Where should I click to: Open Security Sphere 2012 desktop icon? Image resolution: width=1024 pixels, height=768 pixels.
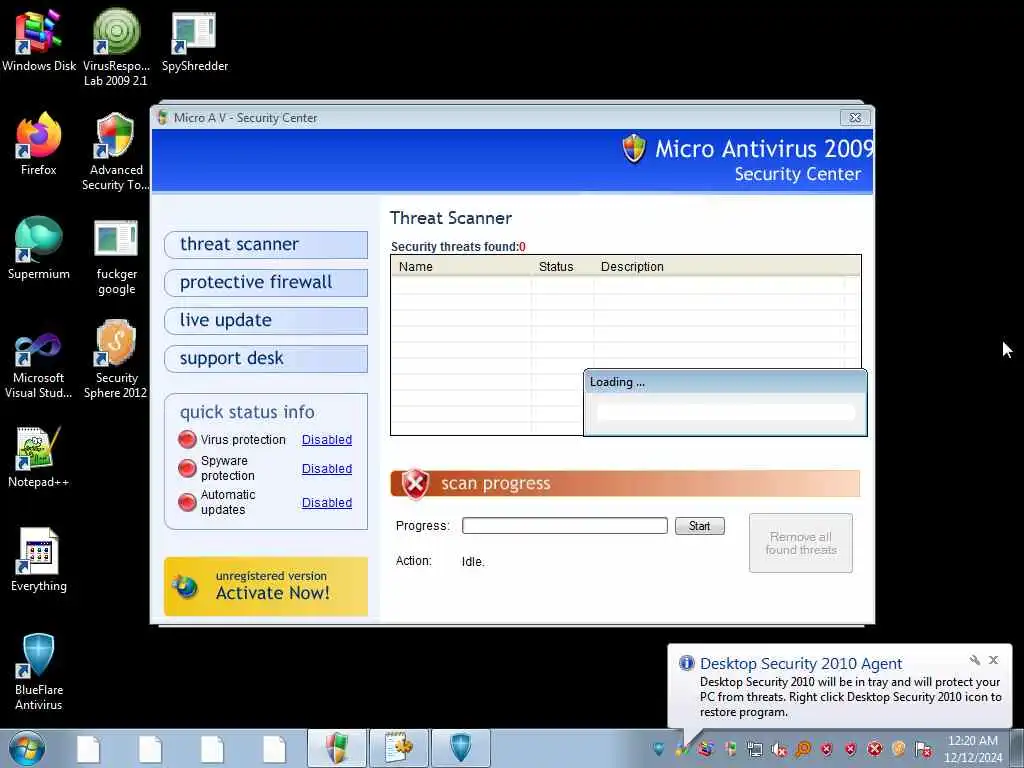tap(116, 359)
